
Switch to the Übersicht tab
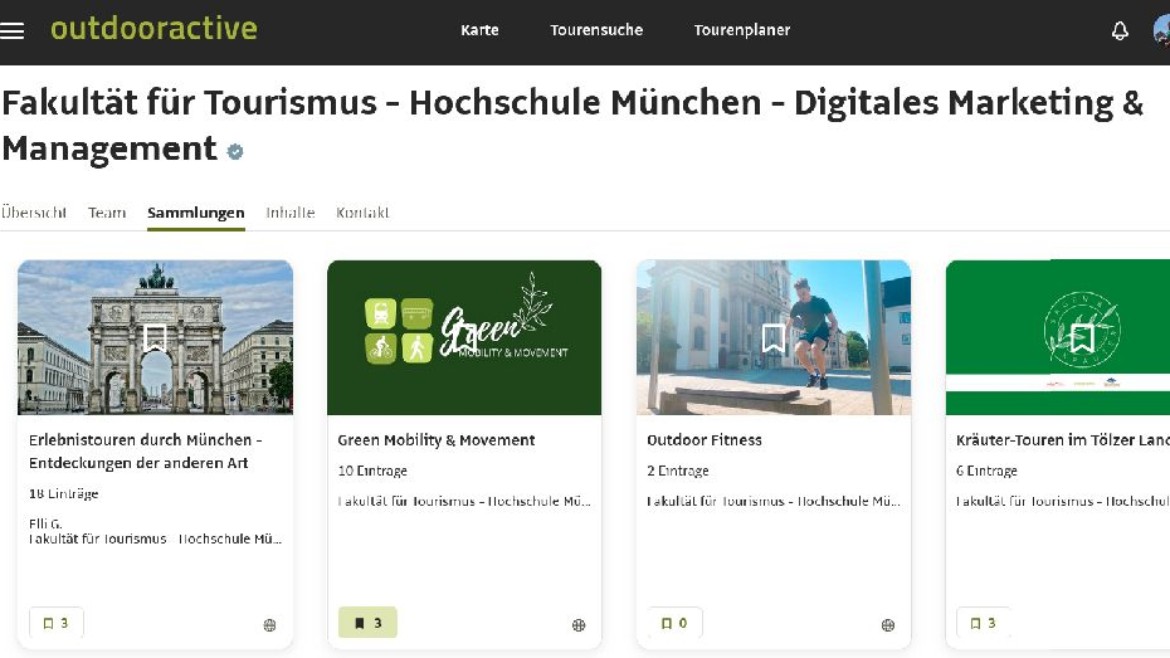(34, 213)
